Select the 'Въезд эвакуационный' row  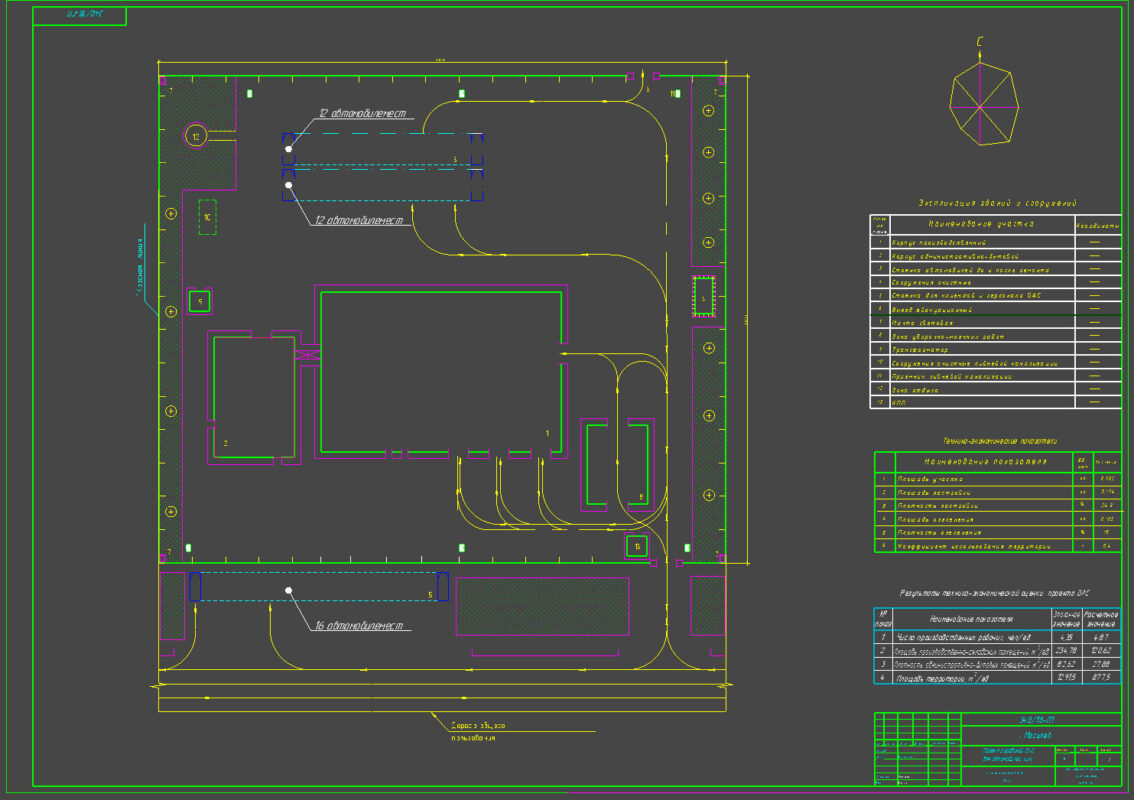click(995, 310)
